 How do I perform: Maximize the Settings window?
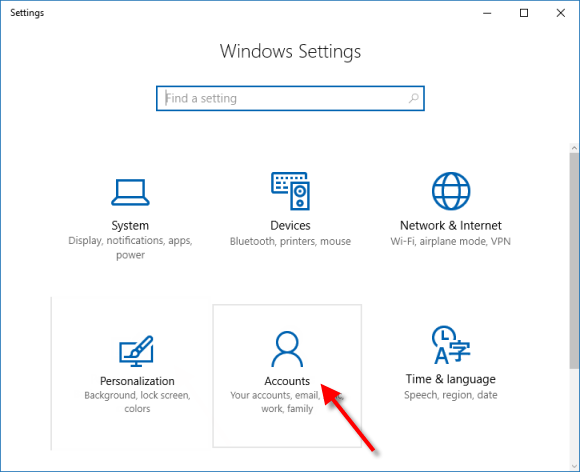524,13
